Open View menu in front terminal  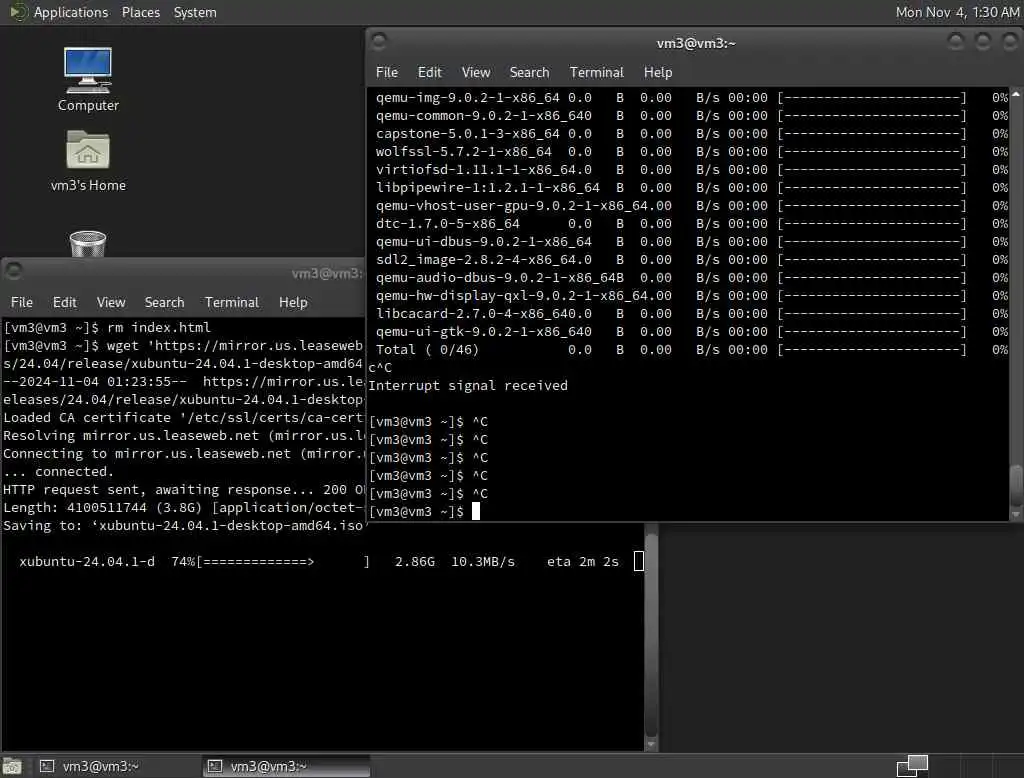[x=475, y=73]
